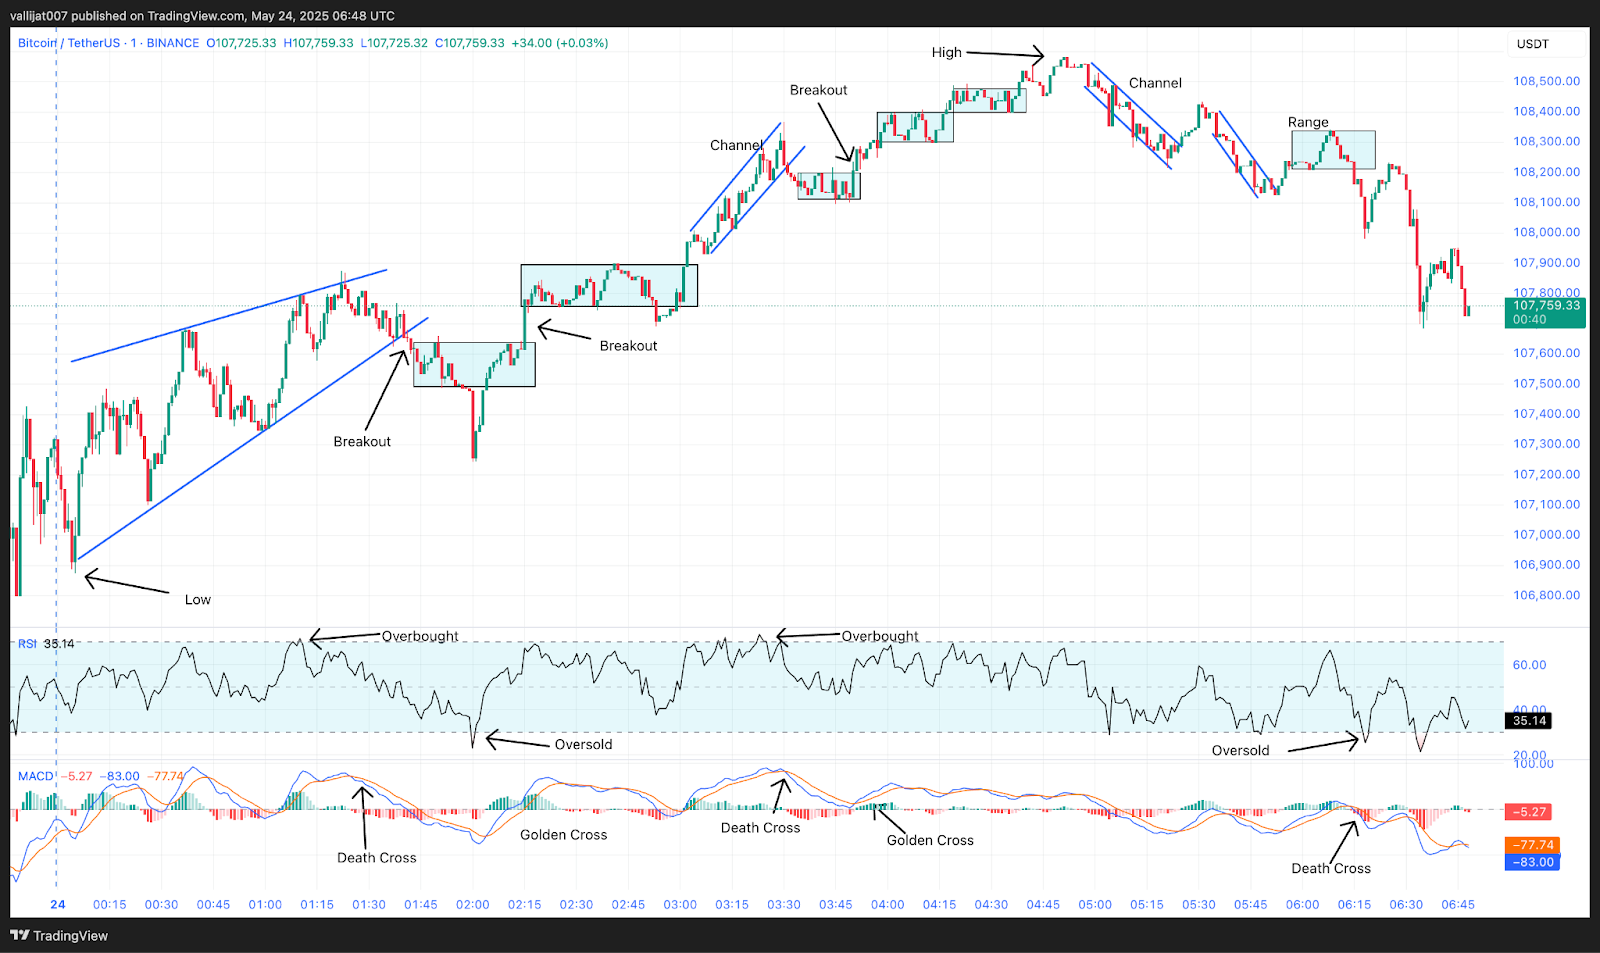
Task: Select the 'Low' annotation text
Action: 198,600
